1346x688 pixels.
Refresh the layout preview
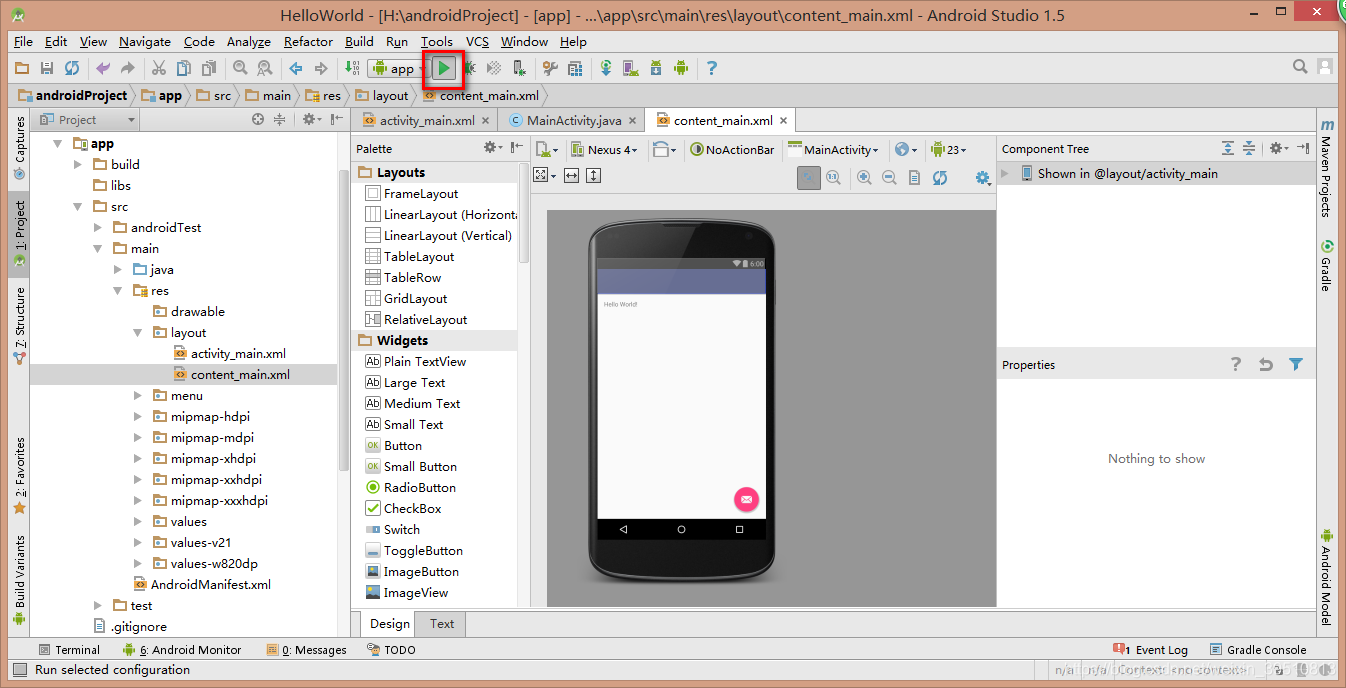940,177
